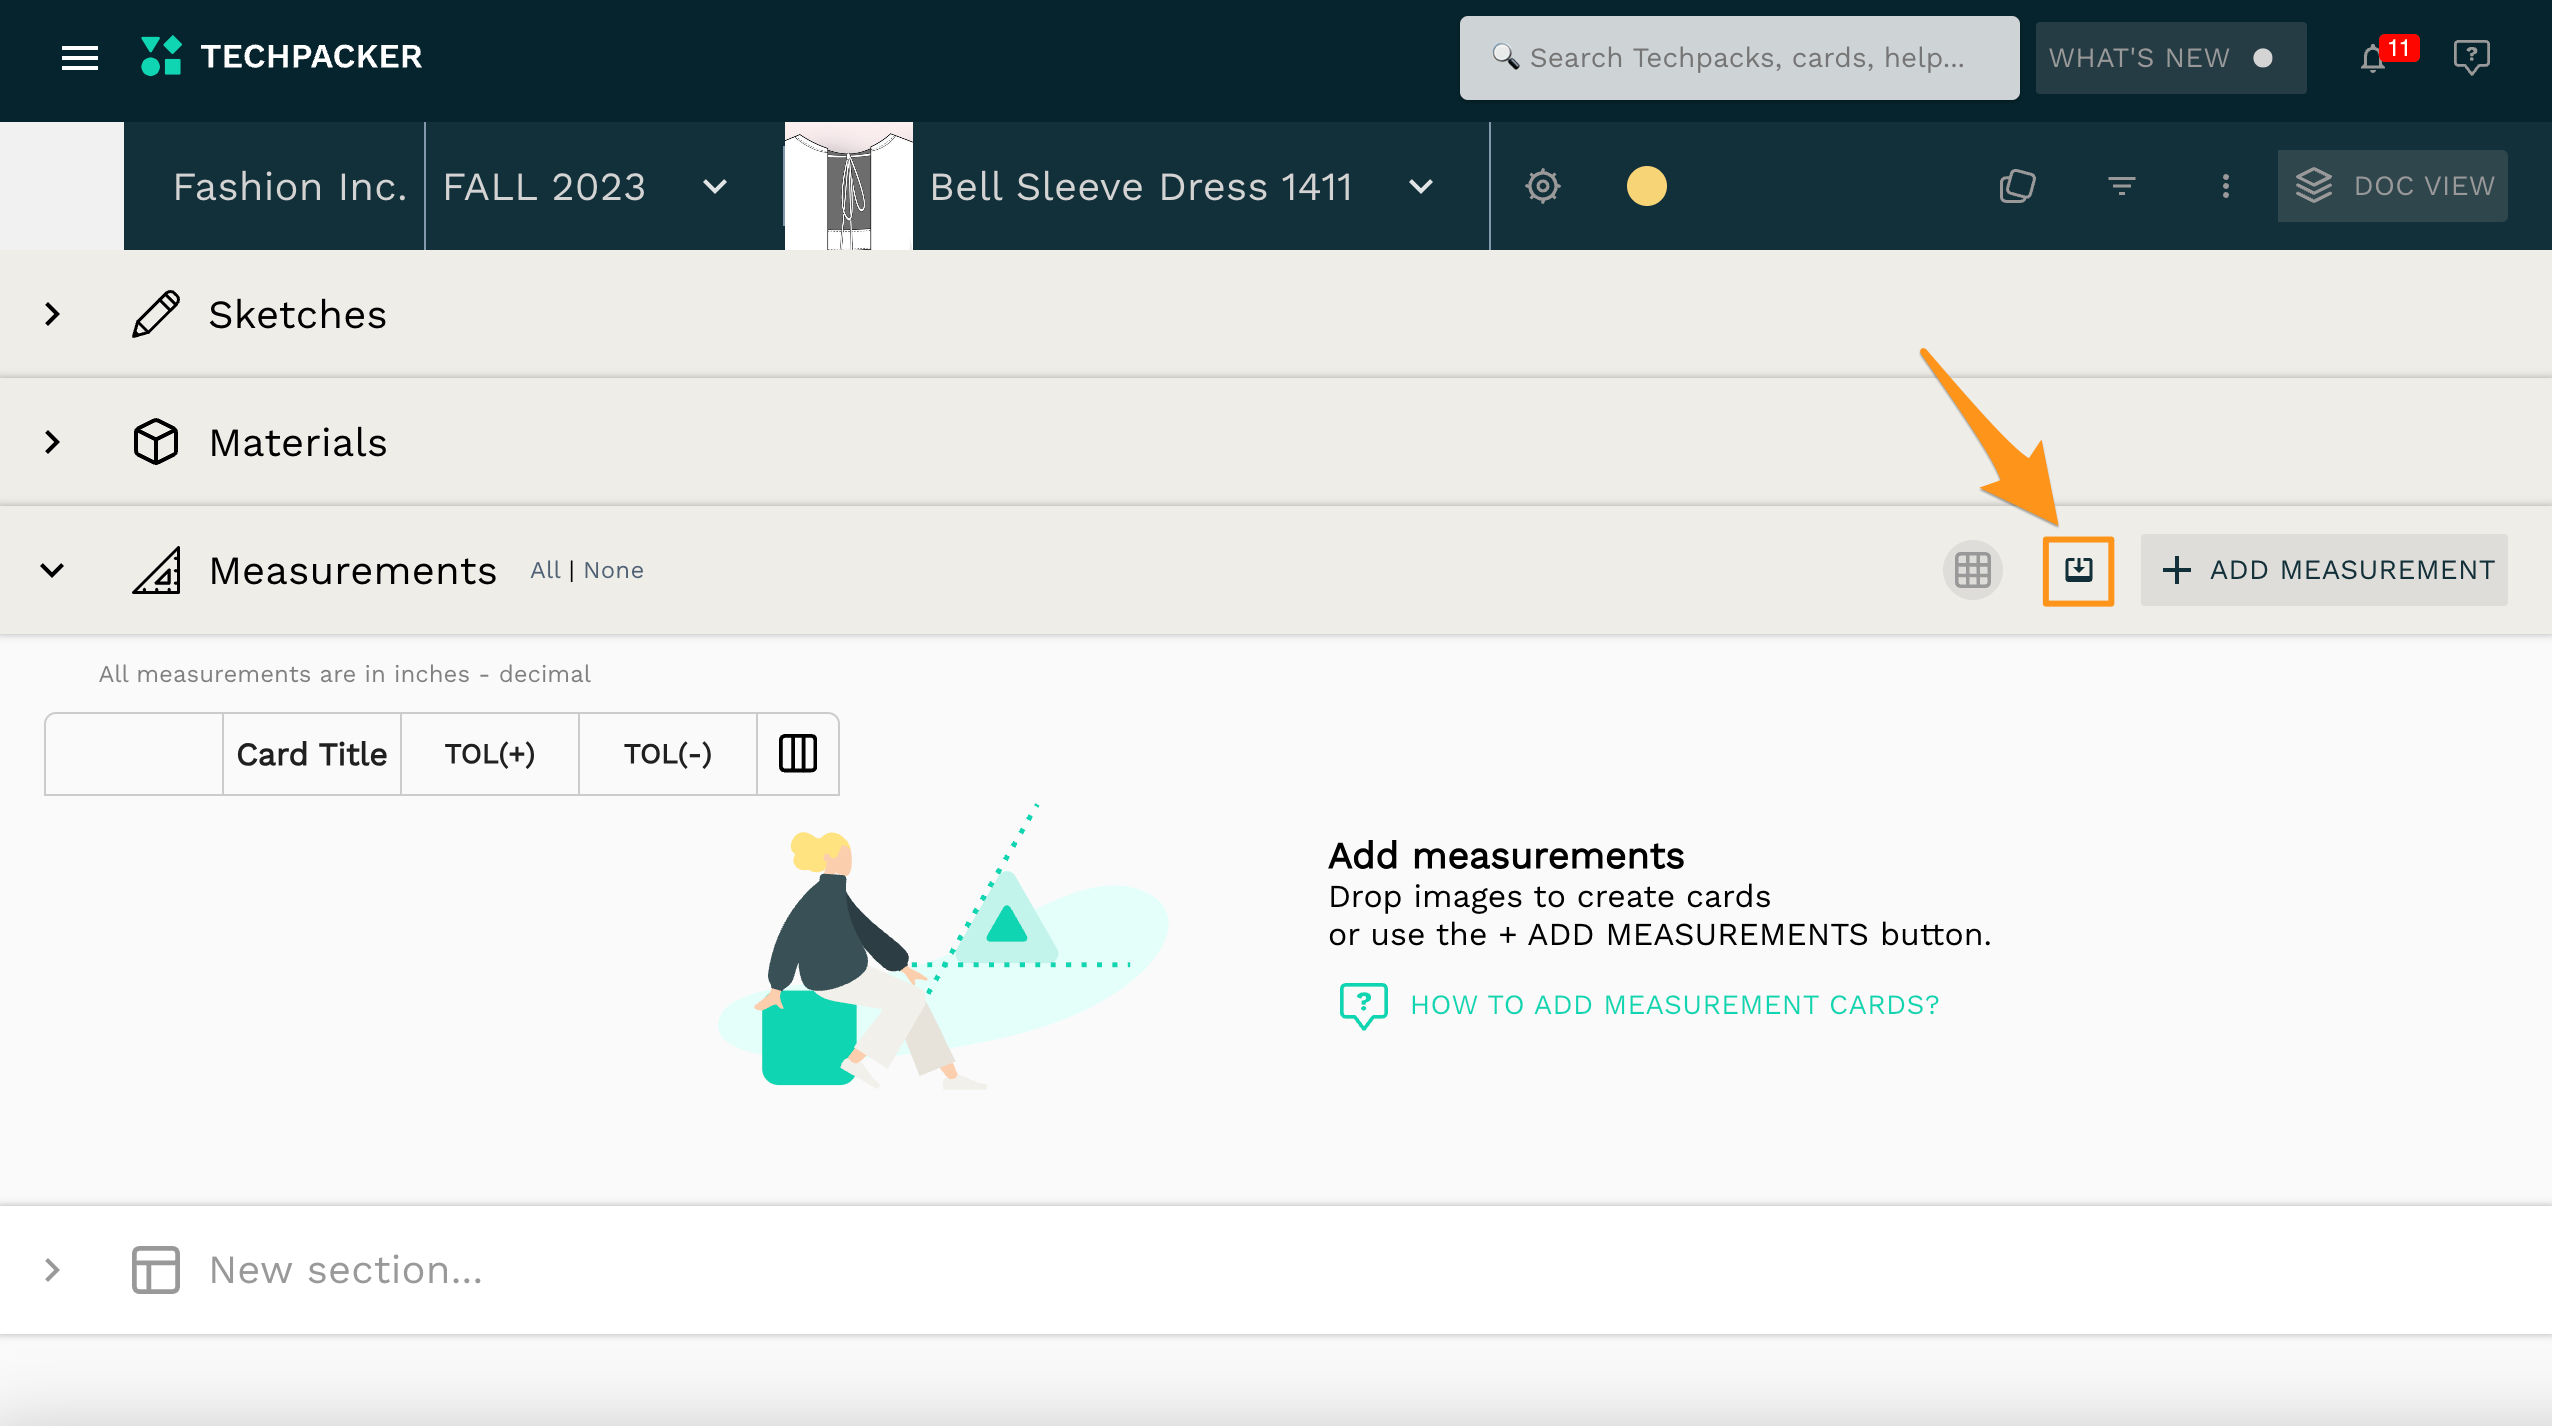Open the help chat icon
The width and height of the screenshot is (2552, 1426).
2471,57
